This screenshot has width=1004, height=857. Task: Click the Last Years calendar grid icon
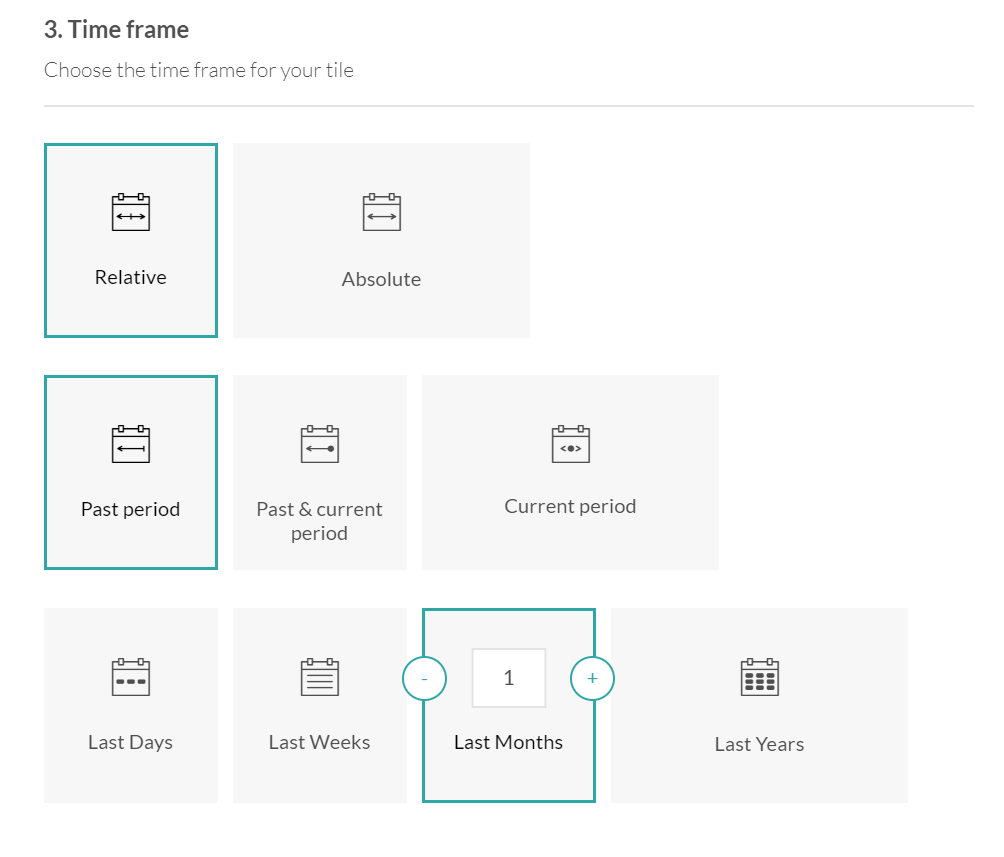(x=759, y=677)
